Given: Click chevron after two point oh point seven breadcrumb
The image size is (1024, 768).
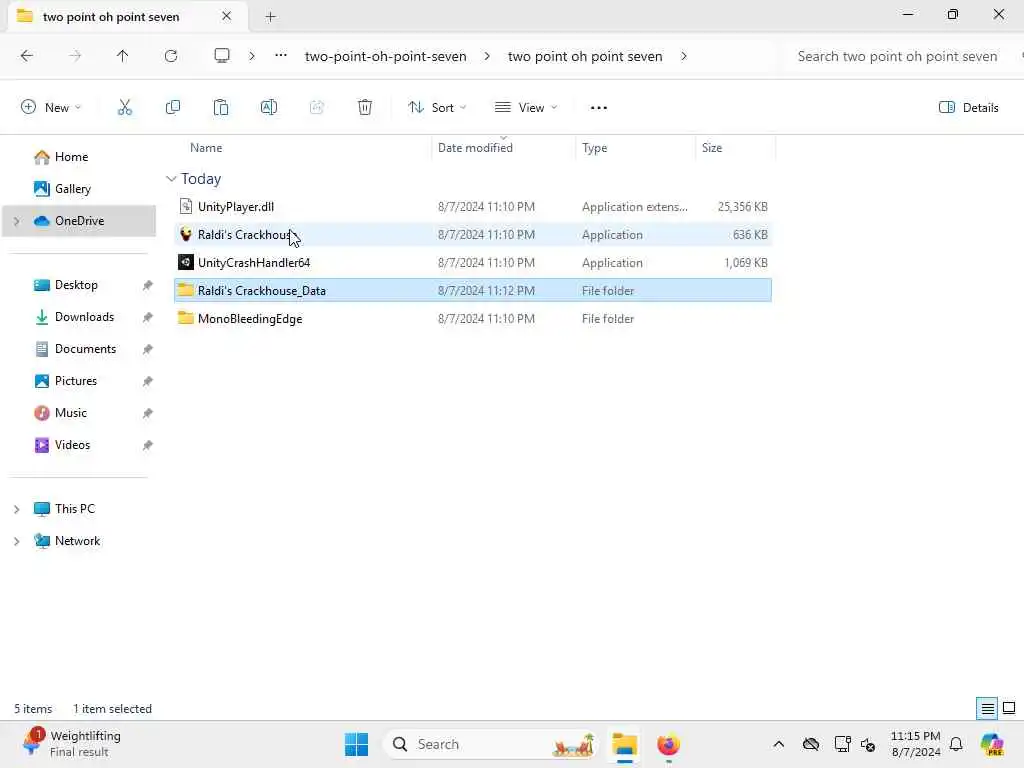Looking at the screenshot, I should pyautogui.click(x=684, y=56).
